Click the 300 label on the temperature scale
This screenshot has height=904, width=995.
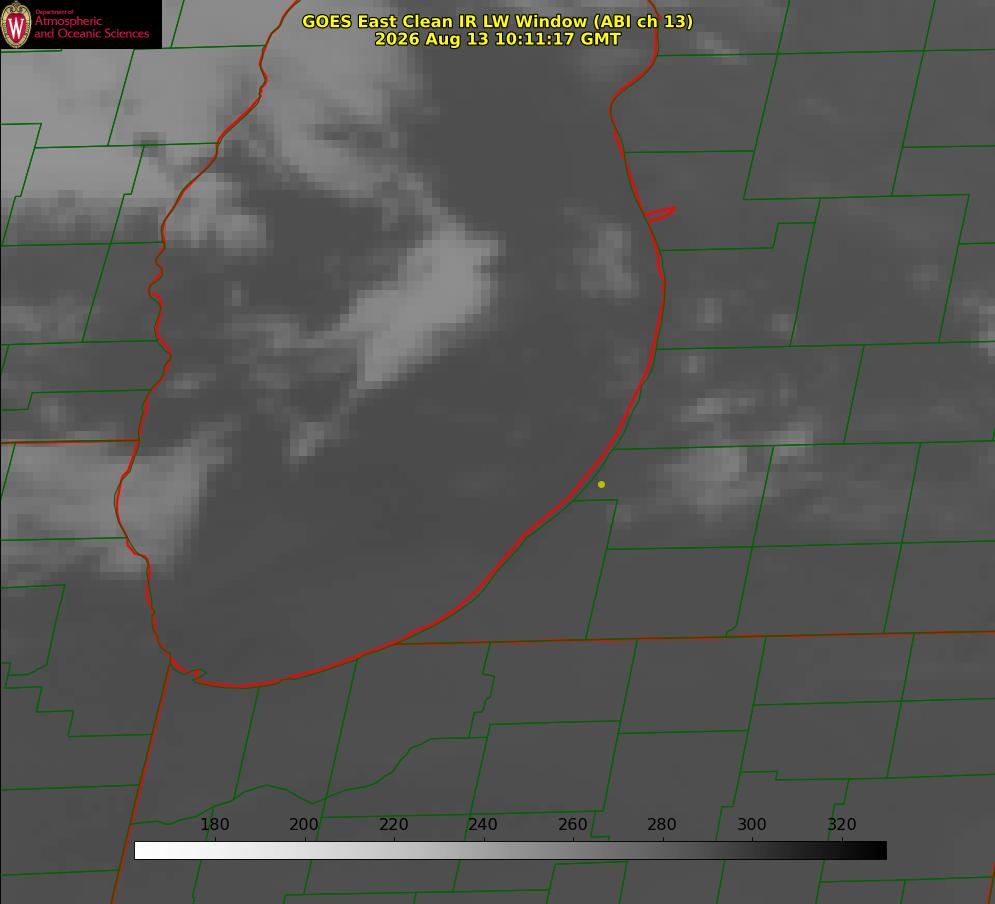752,824
